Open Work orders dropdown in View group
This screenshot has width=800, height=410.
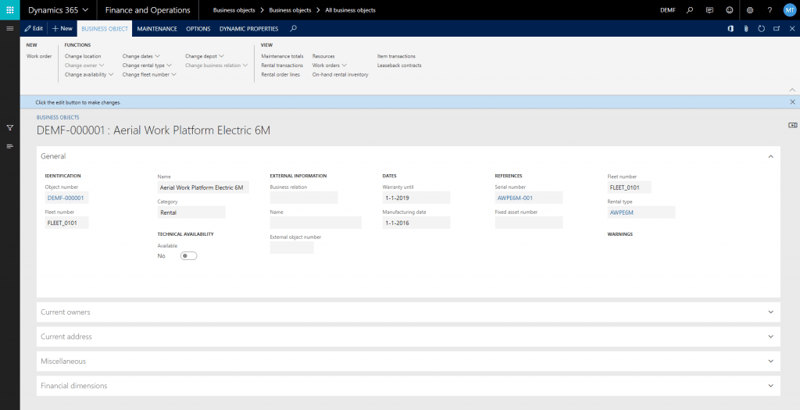(329, 65)
